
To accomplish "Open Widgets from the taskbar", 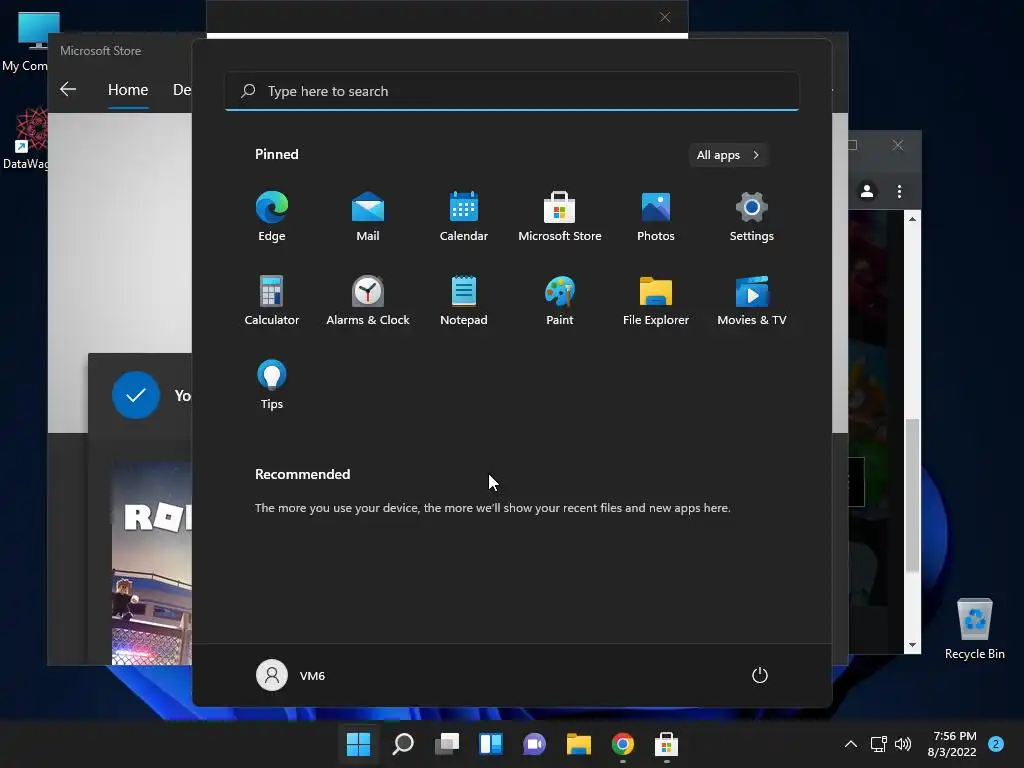I will (x=491, y=744).
